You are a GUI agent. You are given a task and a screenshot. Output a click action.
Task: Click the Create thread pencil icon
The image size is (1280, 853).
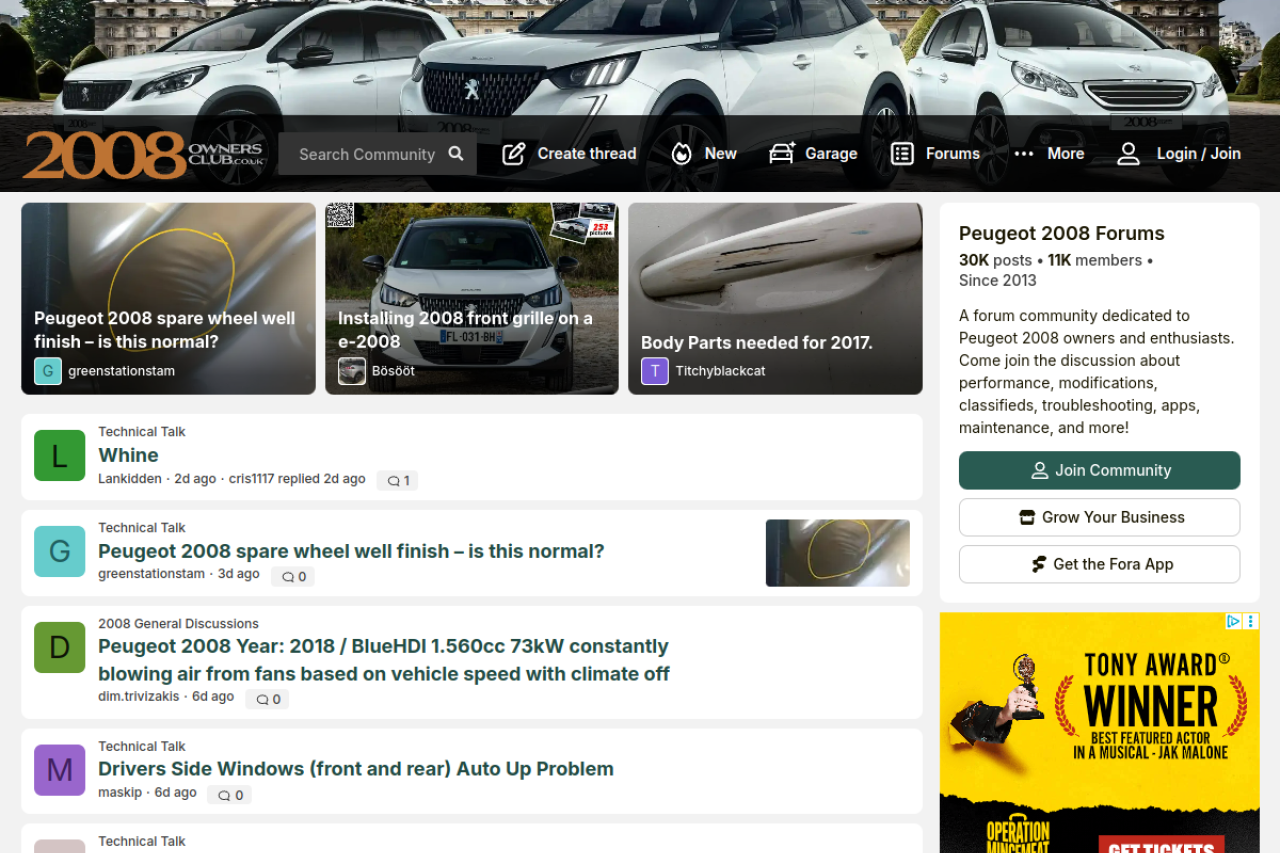(x=514, y=154)
